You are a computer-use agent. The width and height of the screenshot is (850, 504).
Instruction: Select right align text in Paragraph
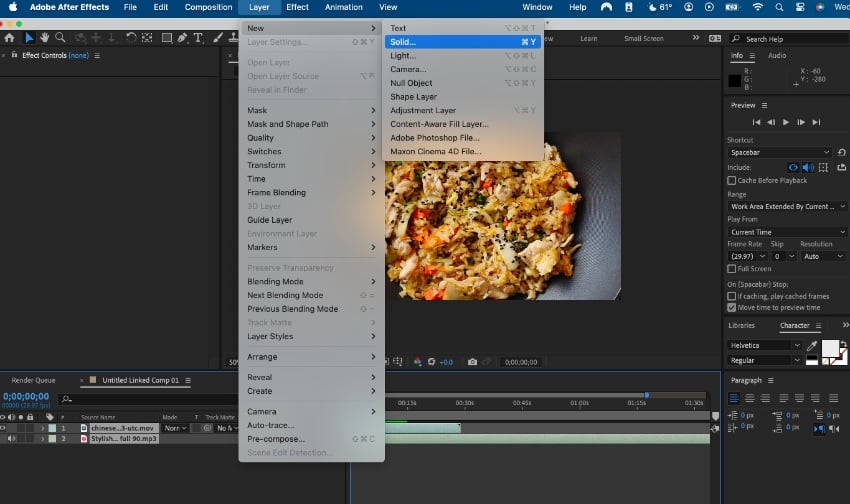pos(765,398)
